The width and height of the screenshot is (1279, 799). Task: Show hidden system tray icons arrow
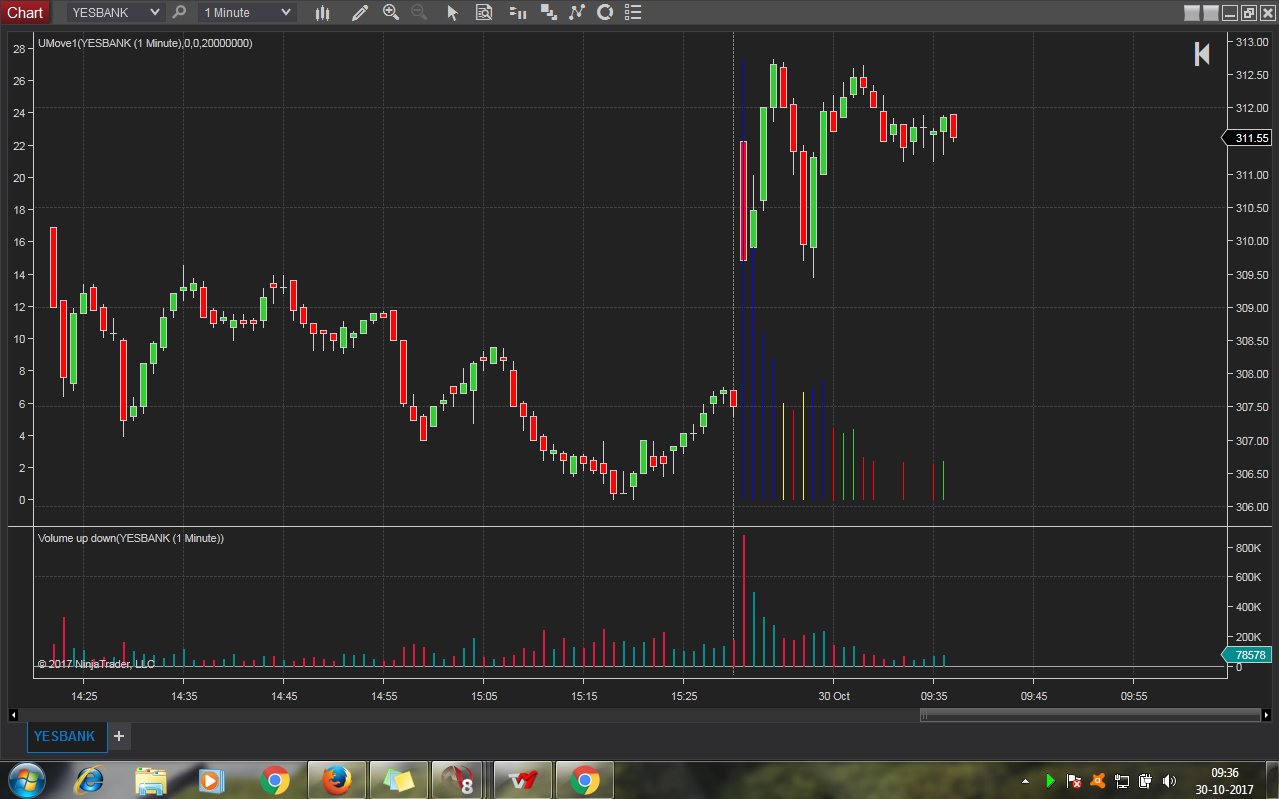[x=1024, y=780]
